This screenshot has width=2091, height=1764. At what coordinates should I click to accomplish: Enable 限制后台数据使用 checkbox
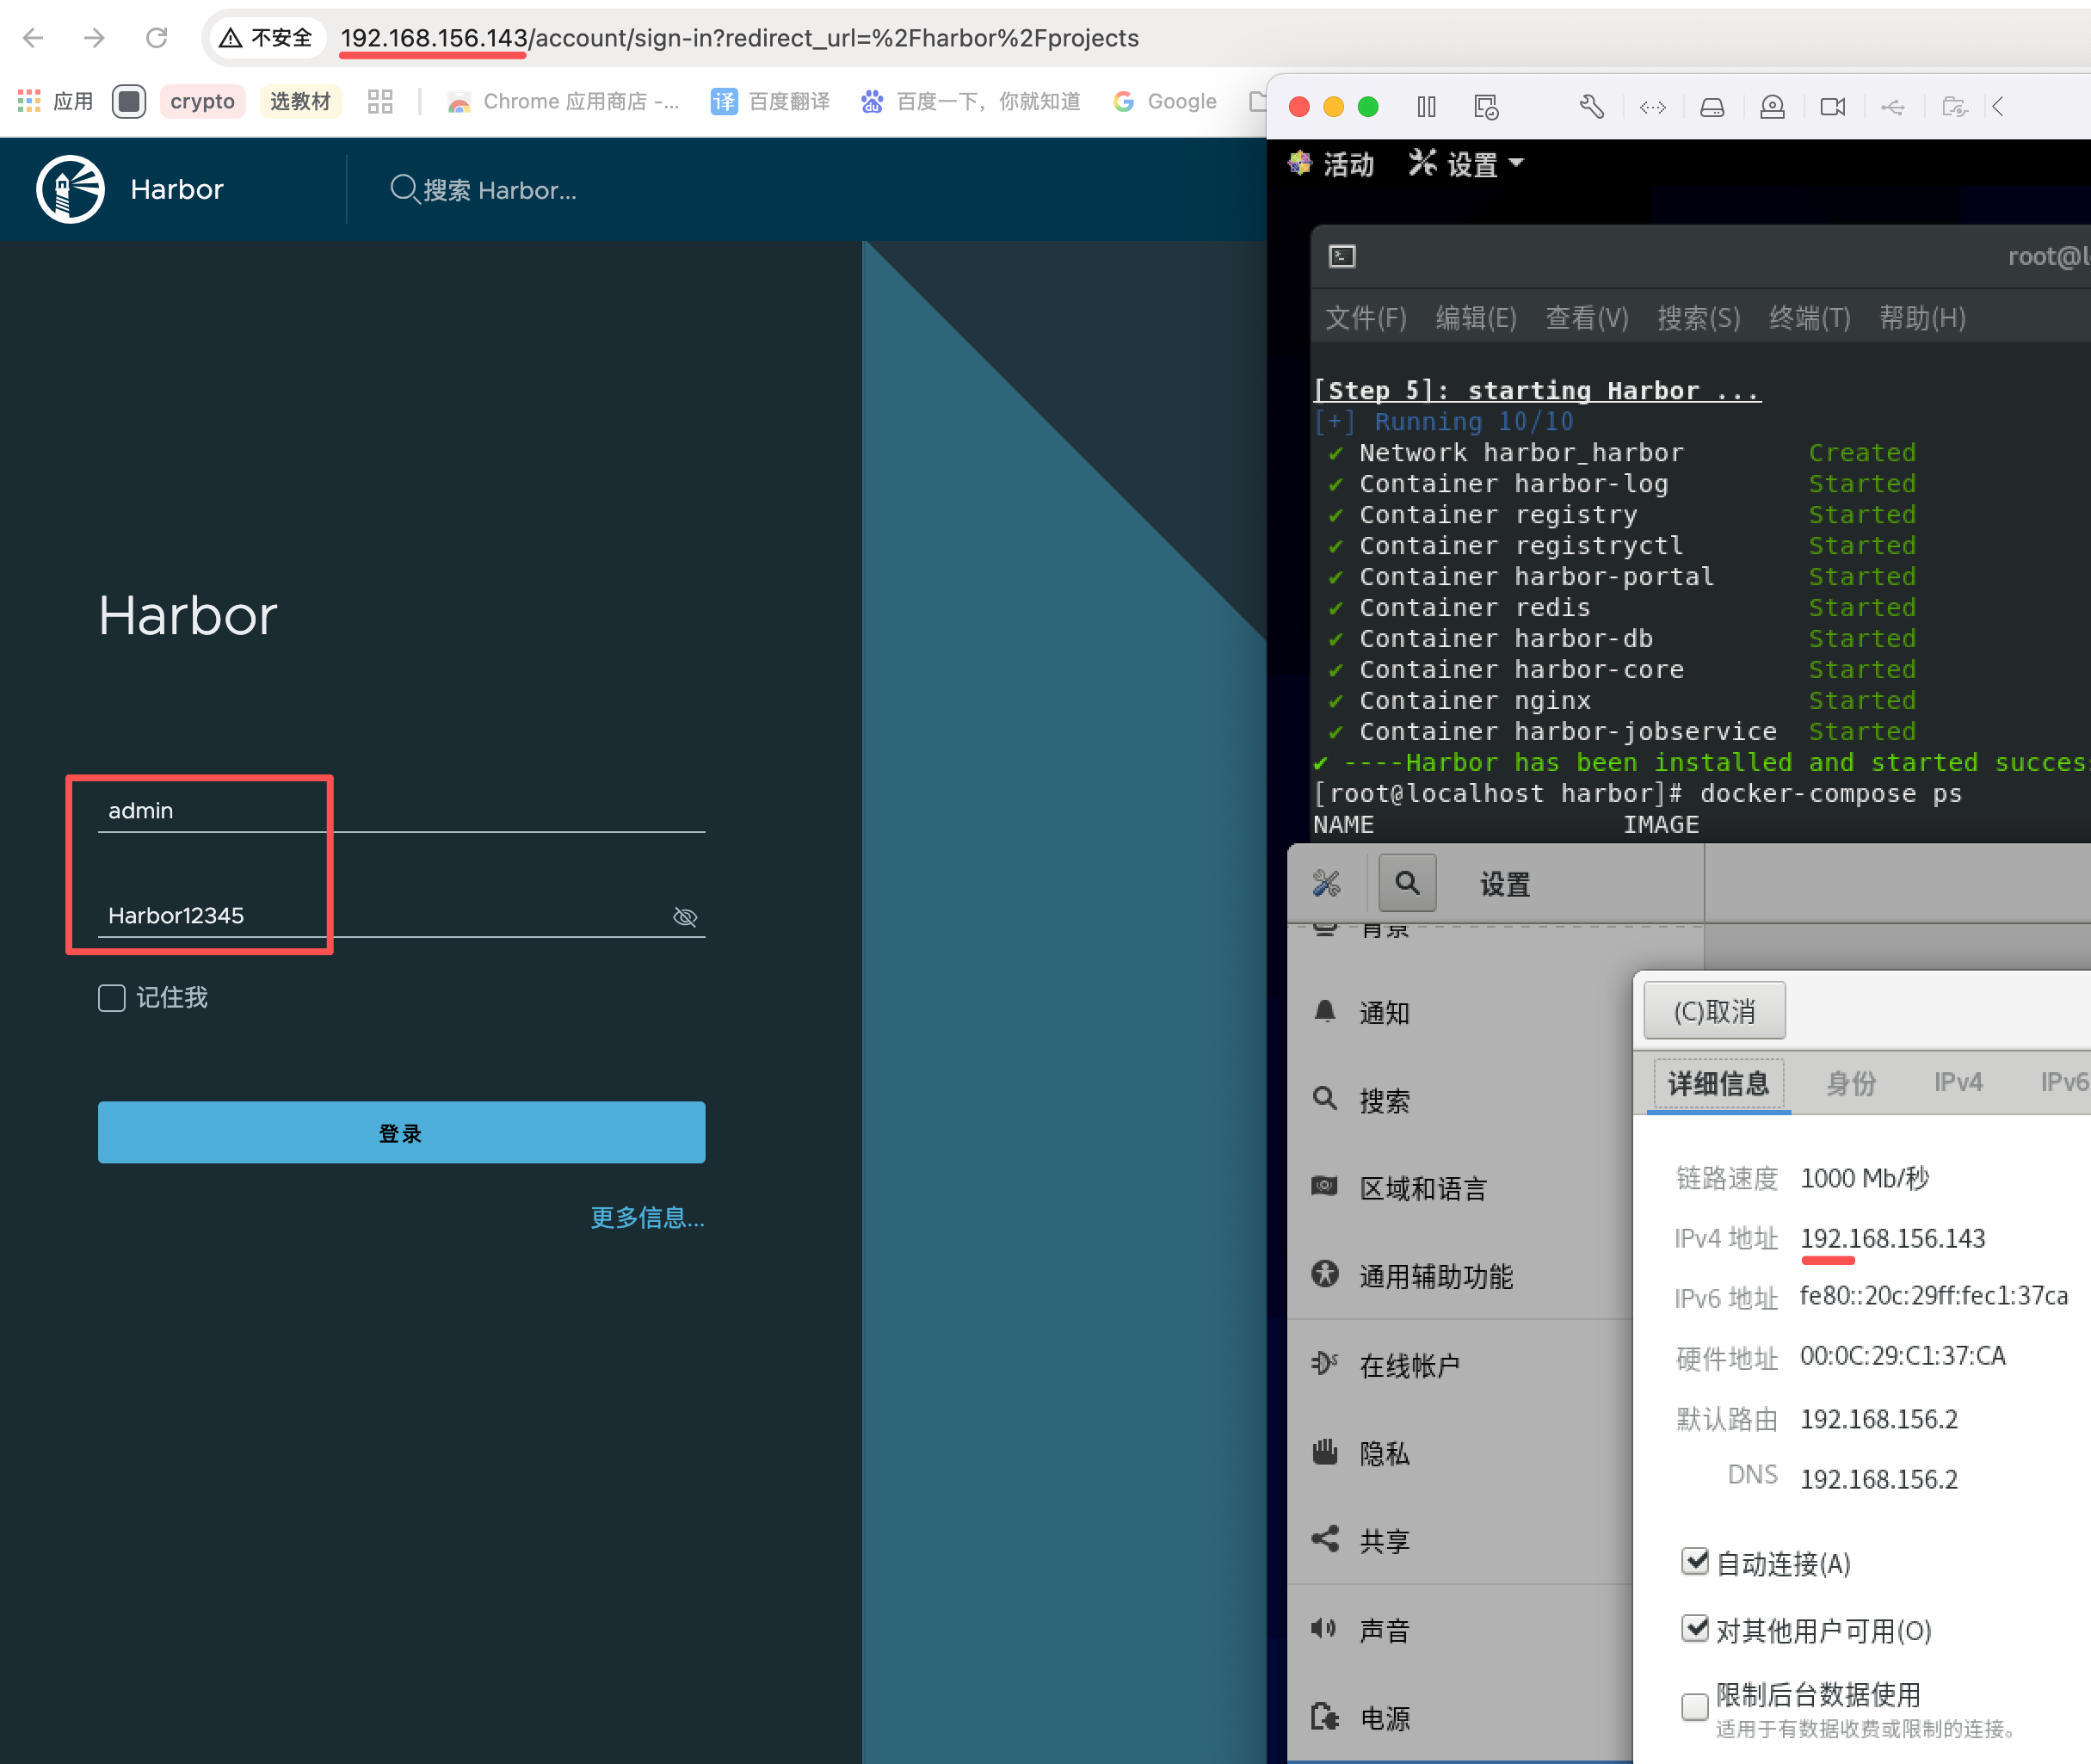(1694, 1706)
